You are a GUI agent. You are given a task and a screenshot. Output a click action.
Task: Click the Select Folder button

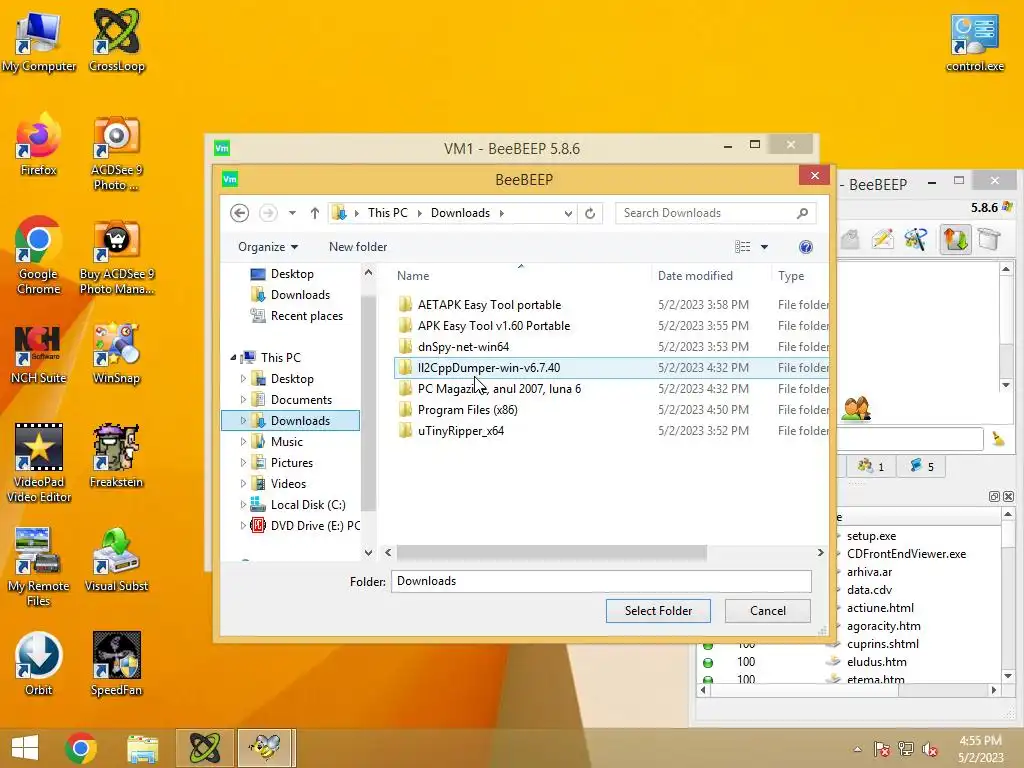coord(658,611)
